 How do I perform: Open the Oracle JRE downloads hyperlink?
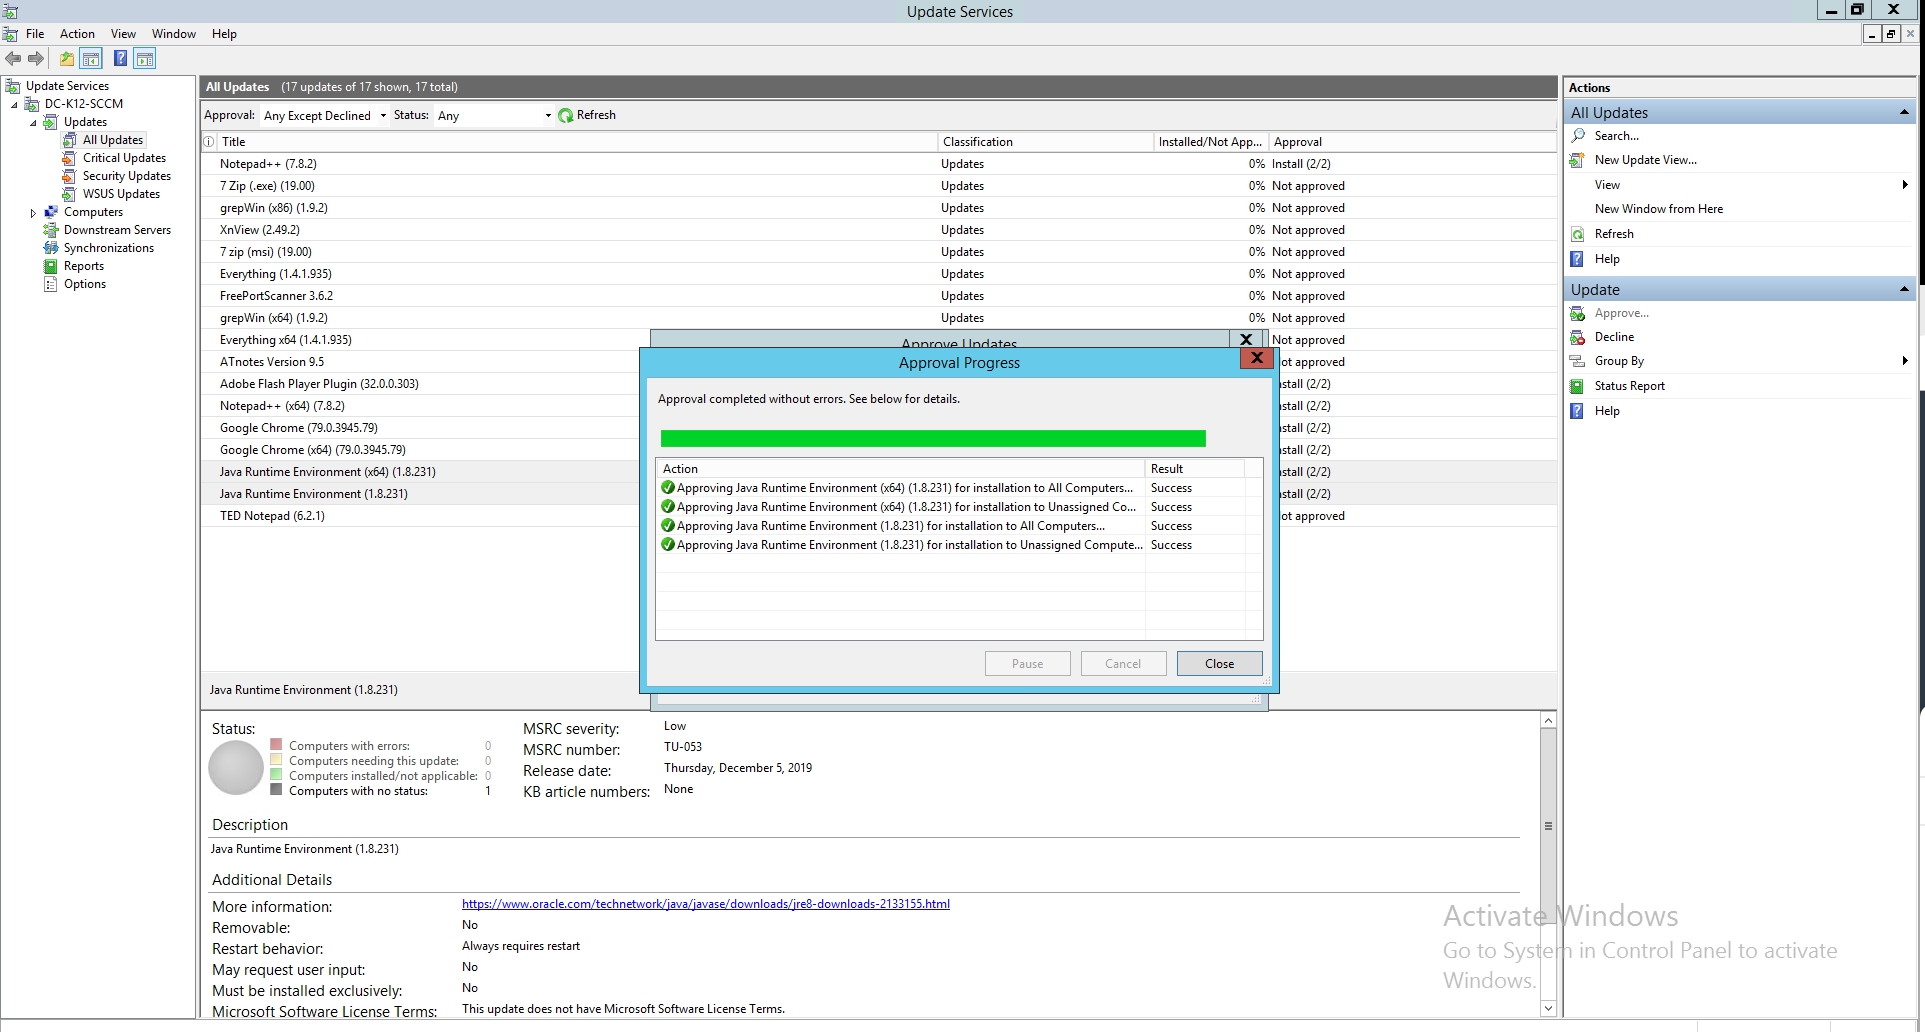pyautogui.click(x=705, y=903)
